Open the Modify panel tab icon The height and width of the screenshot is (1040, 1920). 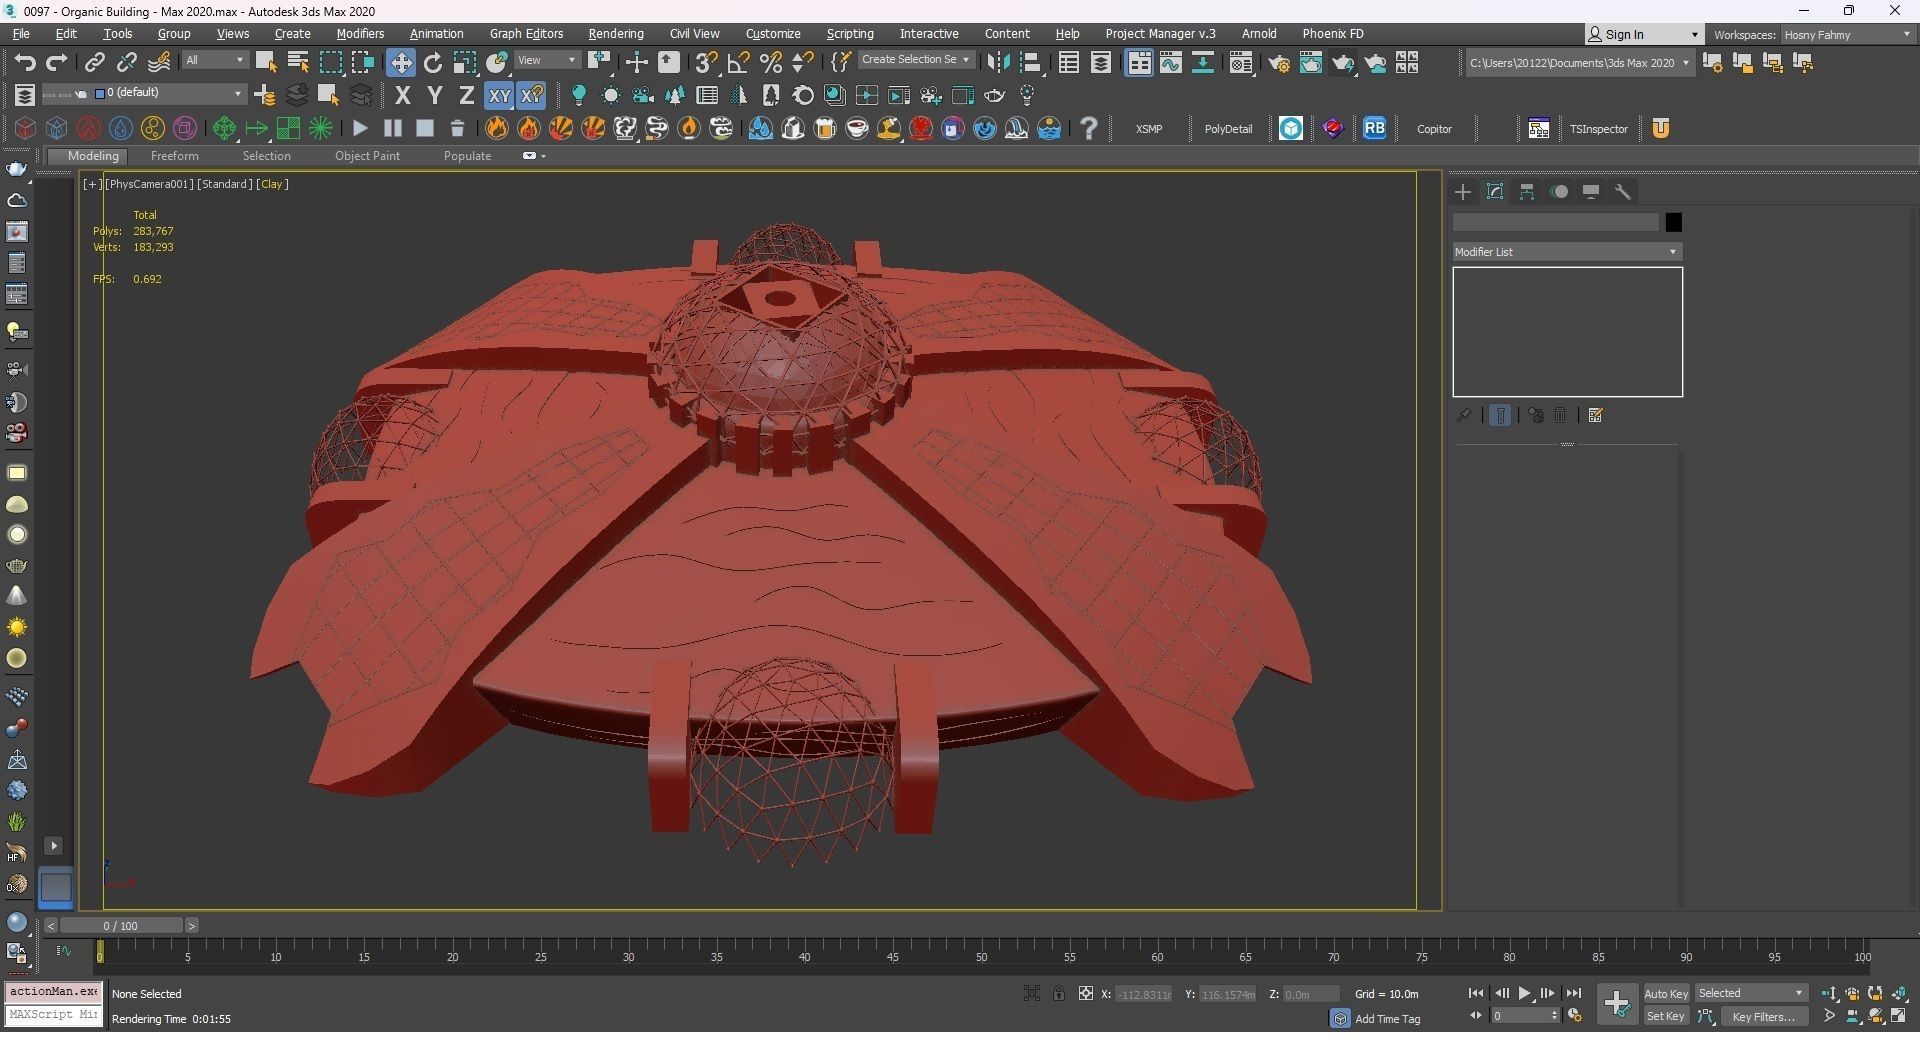(x=1495, y=192)
